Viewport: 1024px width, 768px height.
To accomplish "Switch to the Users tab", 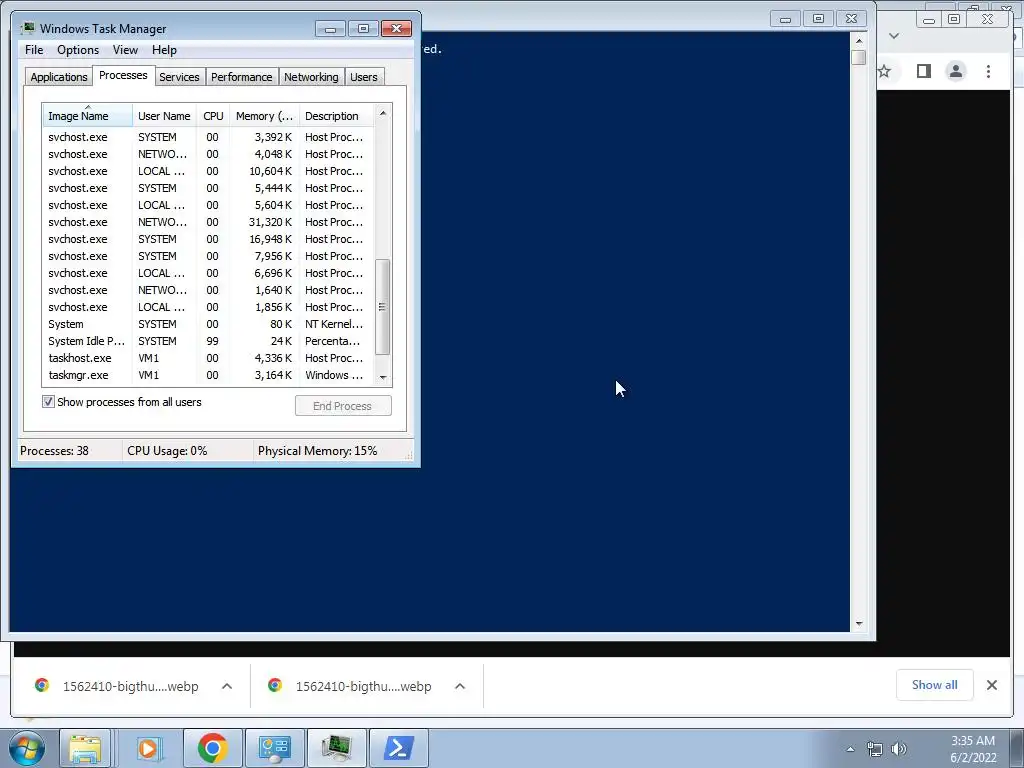I will tap(364, 77).
